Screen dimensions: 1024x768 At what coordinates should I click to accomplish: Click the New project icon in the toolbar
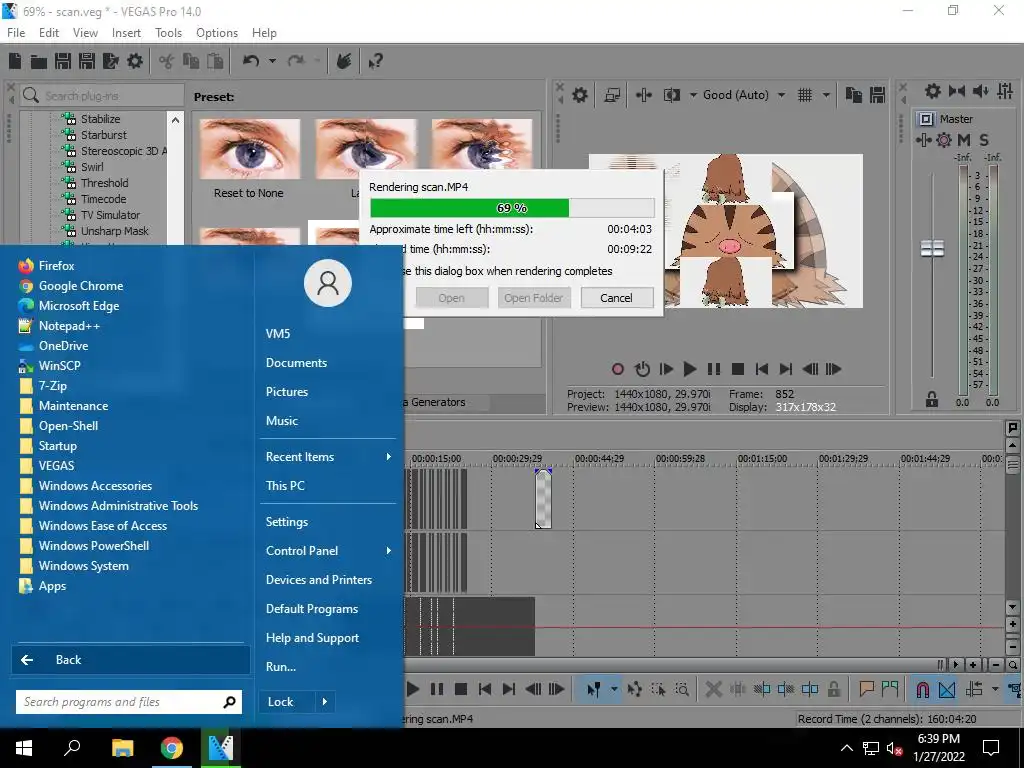coord(15,61)
